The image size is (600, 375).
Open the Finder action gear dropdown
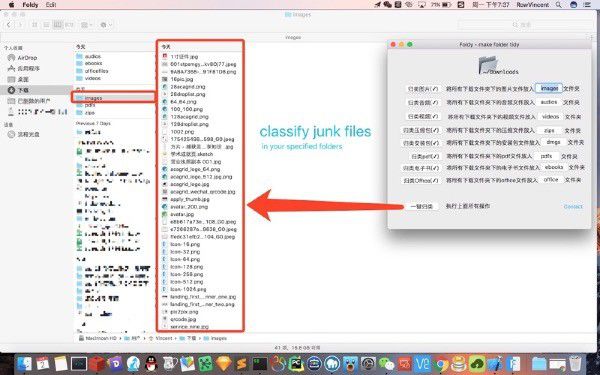(105, 25)
